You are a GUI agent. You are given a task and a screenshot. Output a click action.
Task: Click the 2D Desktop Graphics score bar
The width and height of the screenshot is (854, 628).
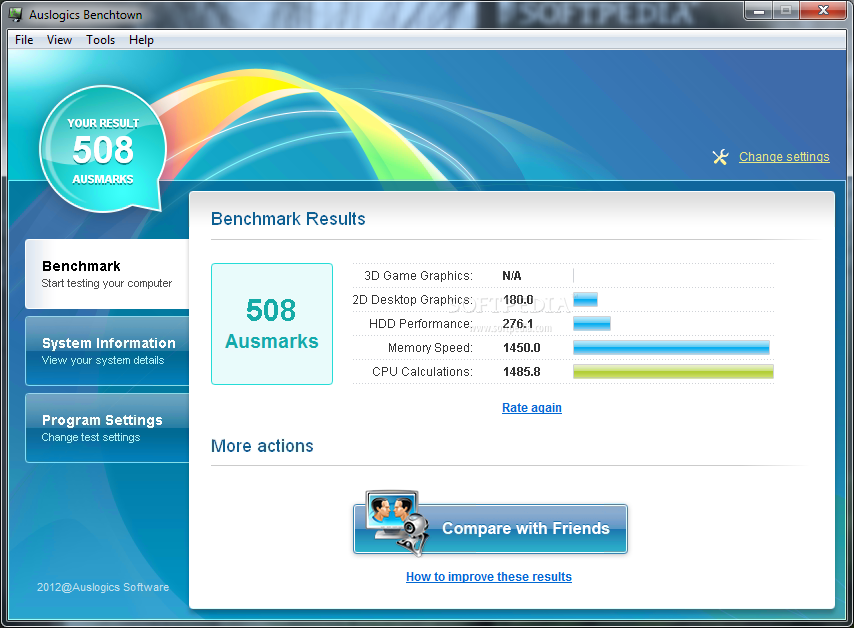[x=585, y=300]
